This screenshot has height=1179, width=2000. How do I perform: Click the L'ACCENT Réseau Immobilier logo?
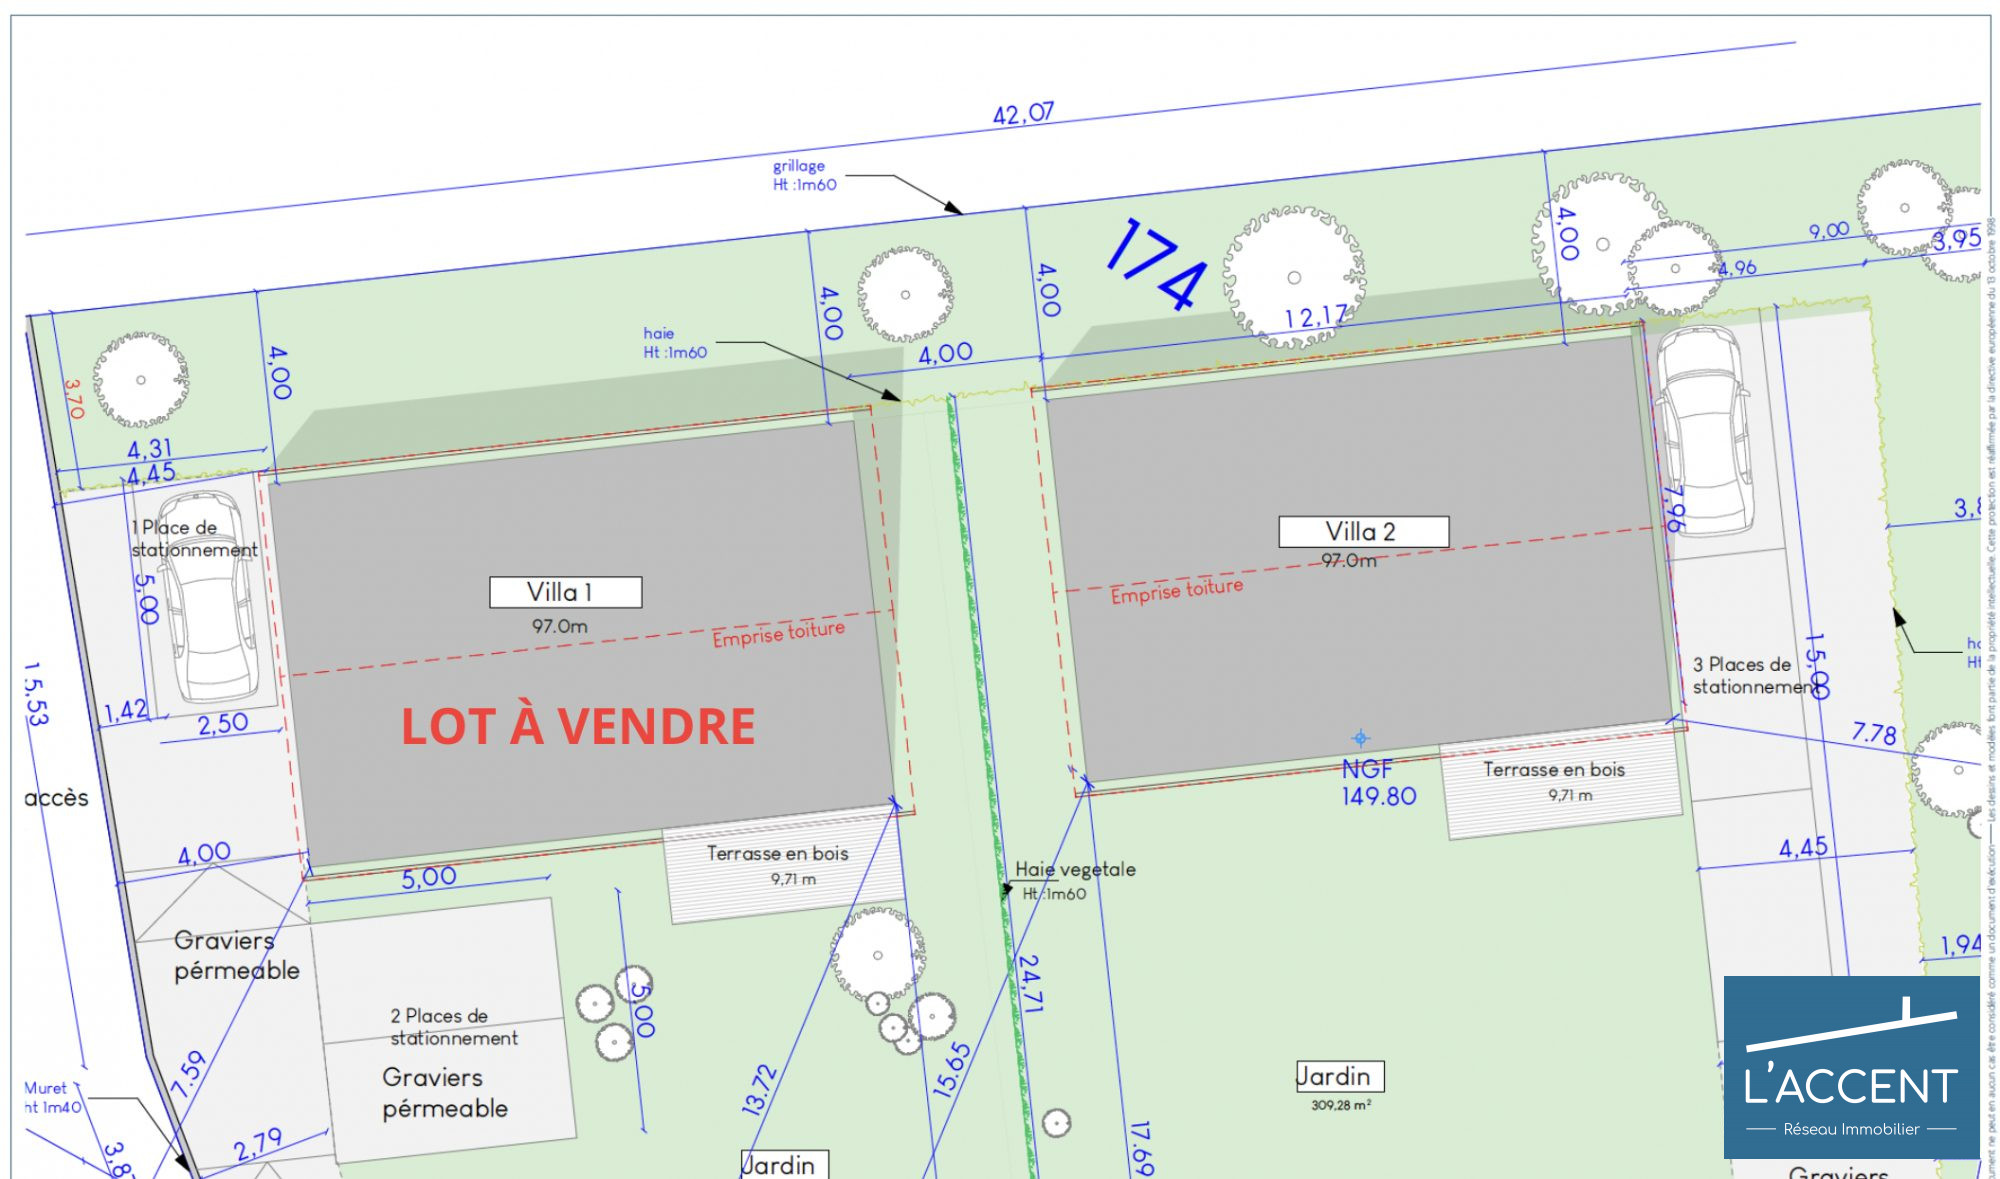1850,1067
